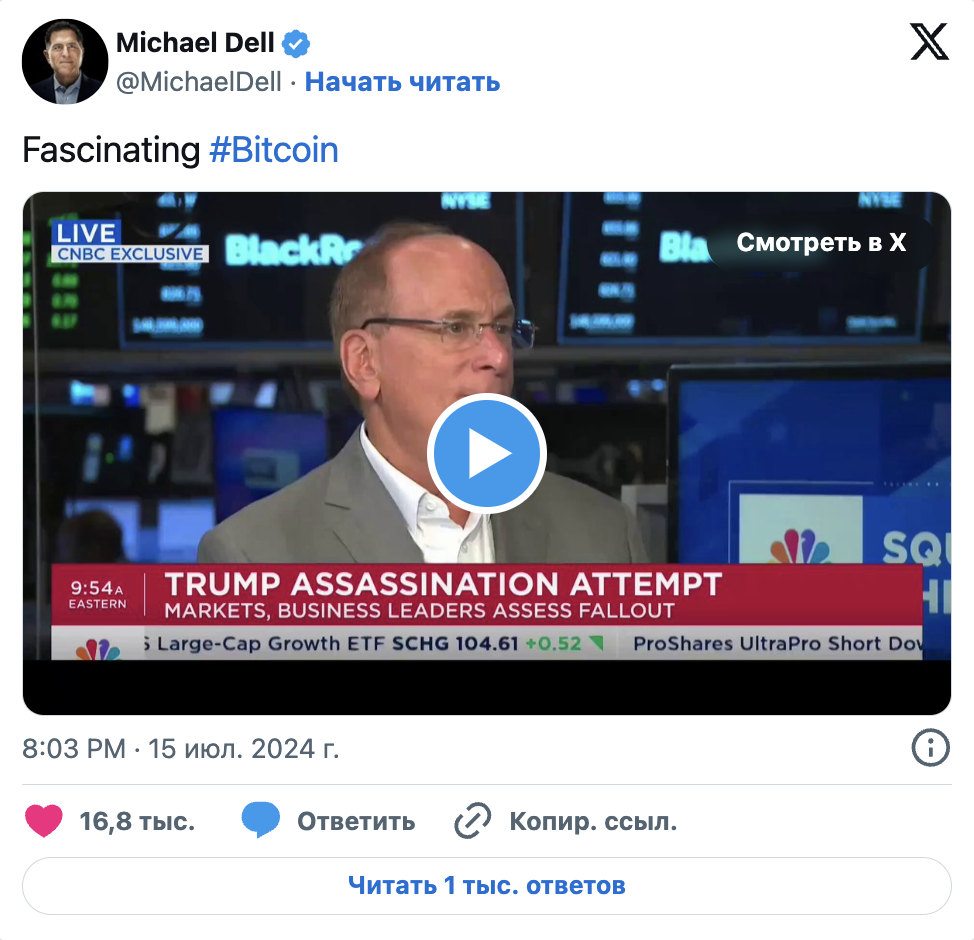Click the 'Ответить' reply label
The width and height of the screenshot is (974, 940).
(x=356, y=821)
